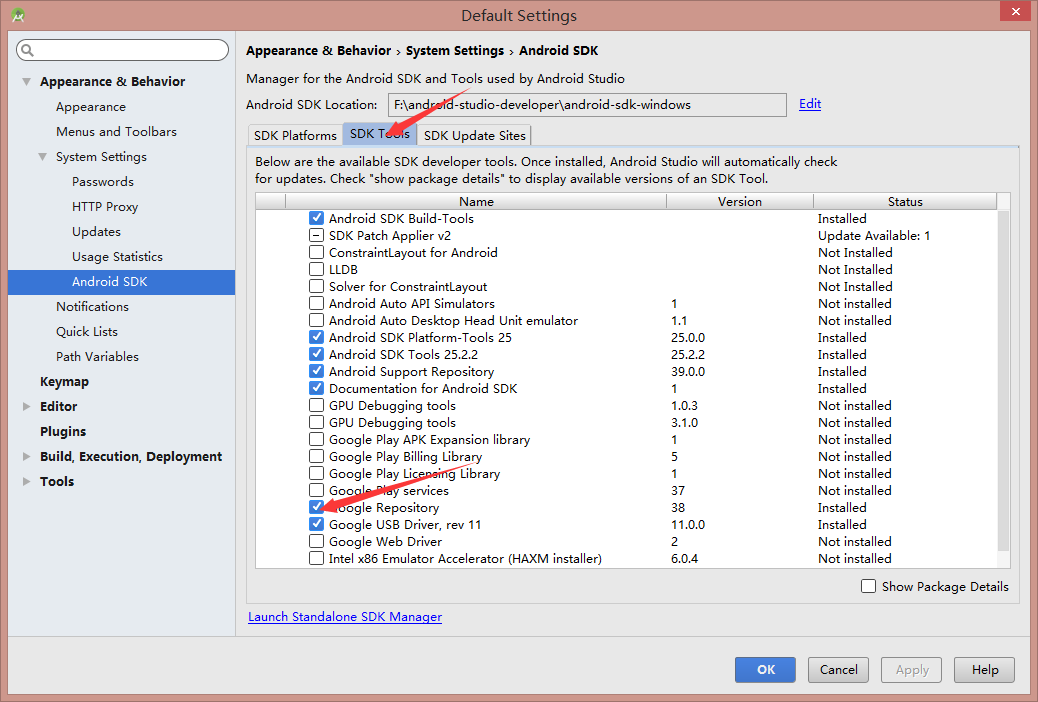This screenshot has width=1038, height=702.
Task: Uncheck Google Repository checkbox
Action: pyautogui.click(x=316, y=507)
